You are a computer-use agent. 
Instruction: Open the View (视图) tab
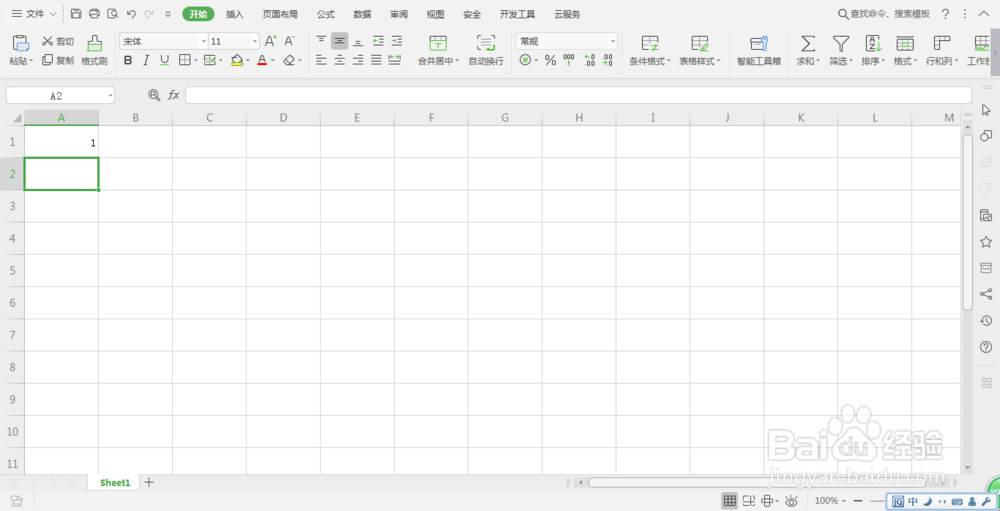click(x=436, y=14)
